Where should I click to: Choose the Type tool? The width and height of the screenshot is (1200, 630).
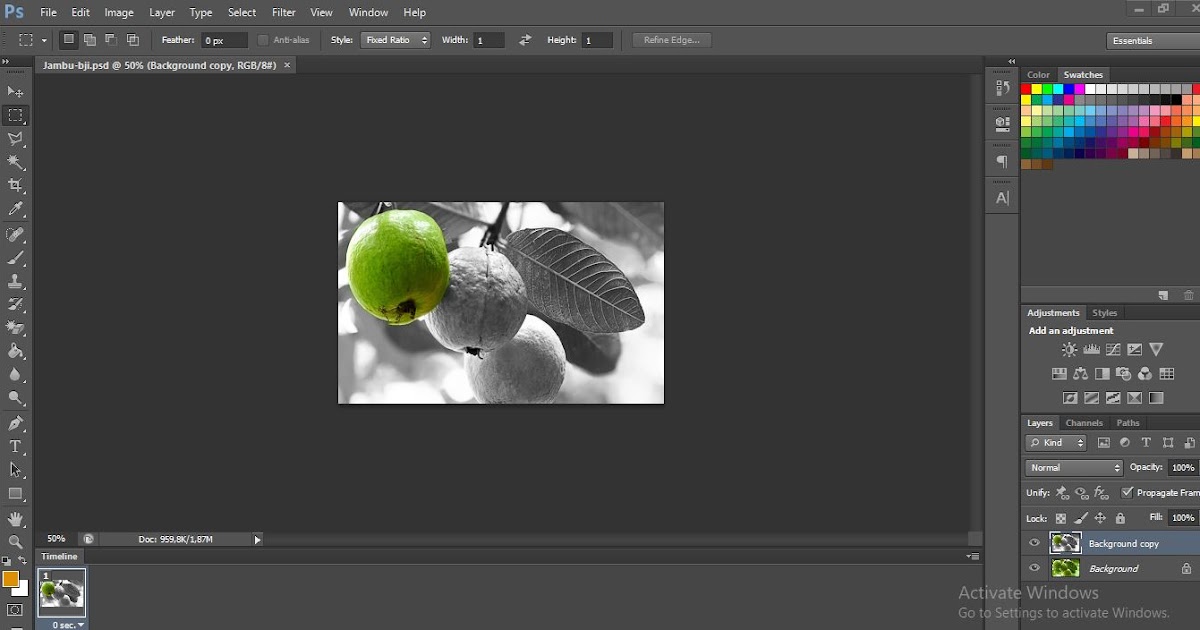click(15, 445)
